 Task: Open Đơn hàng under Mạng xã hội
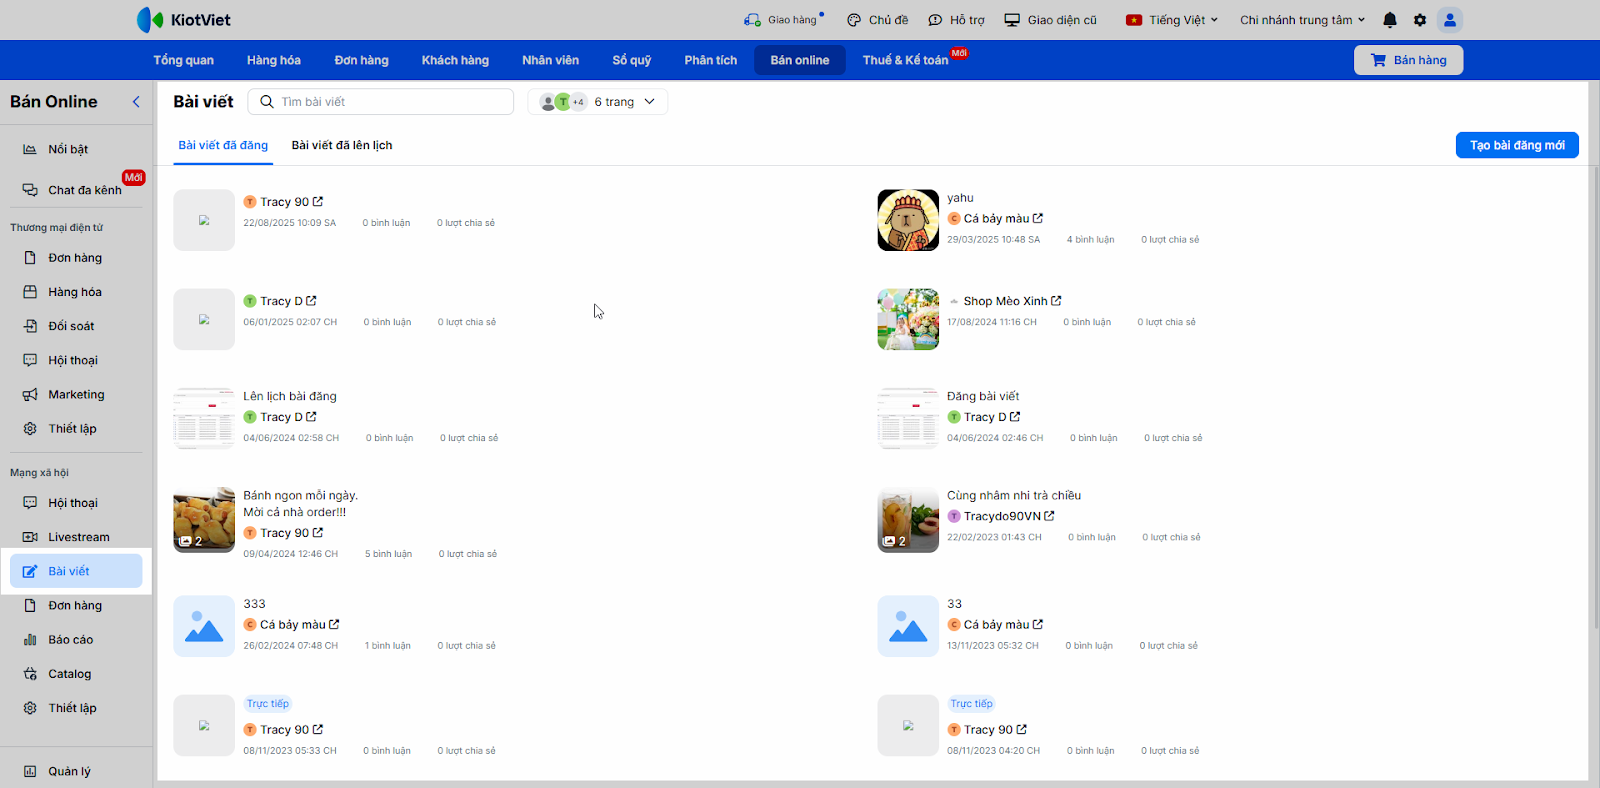76,606
